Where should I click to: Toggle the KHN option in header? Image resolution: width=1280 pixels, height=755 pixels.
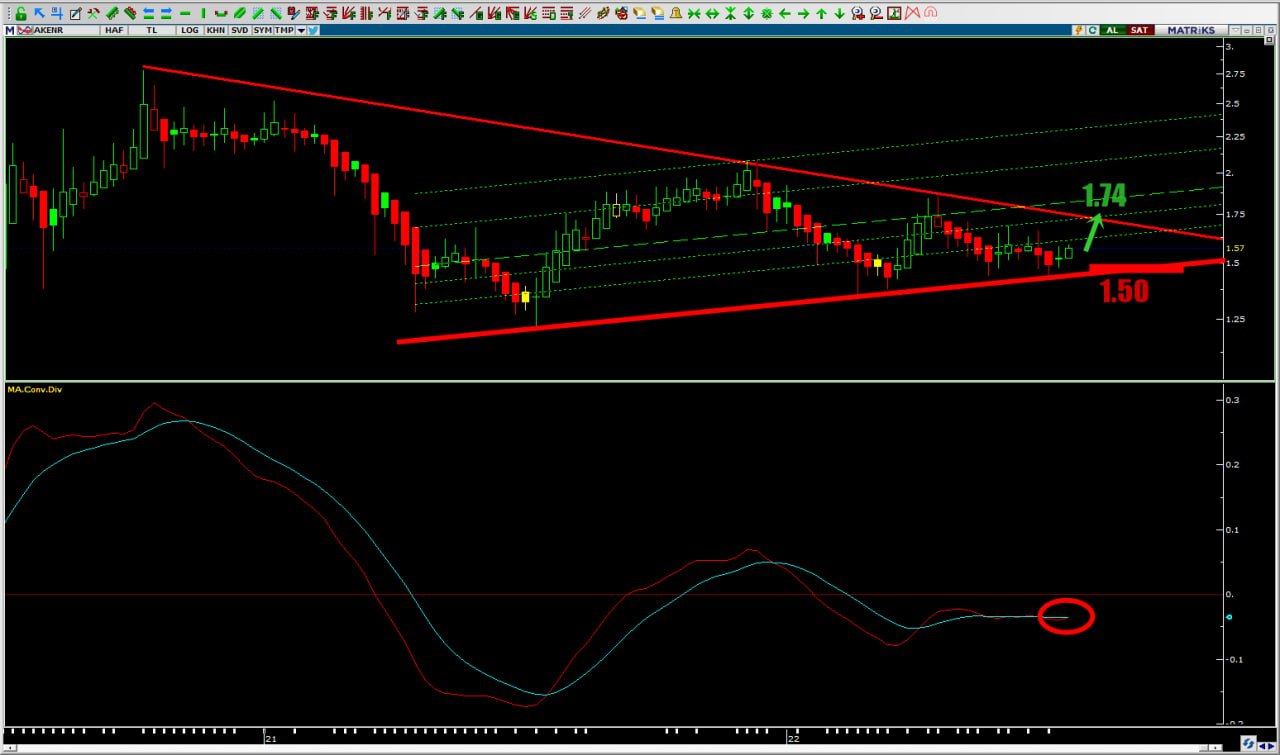coord(215,30)
